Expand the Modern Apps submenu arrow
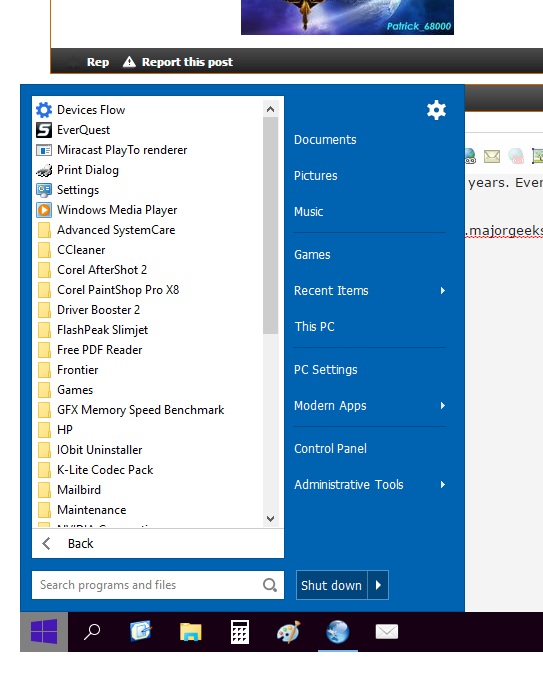 coord(443,406)
